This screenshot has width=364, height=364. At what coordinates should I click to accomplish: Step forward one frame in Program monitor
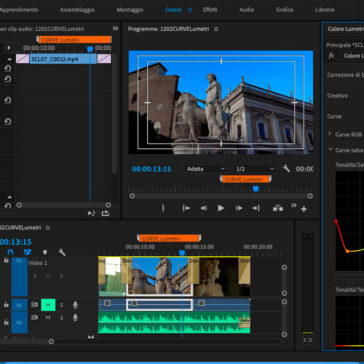[x=239, y=208]
